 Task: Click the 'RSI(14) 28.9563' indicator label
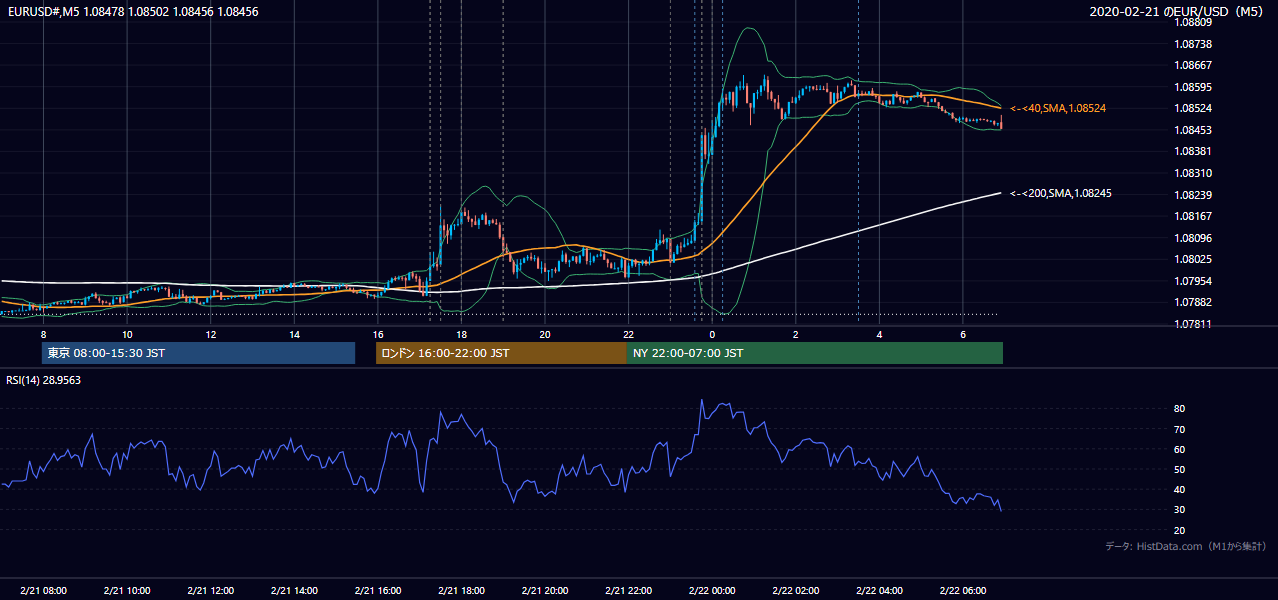pos(44,380)
